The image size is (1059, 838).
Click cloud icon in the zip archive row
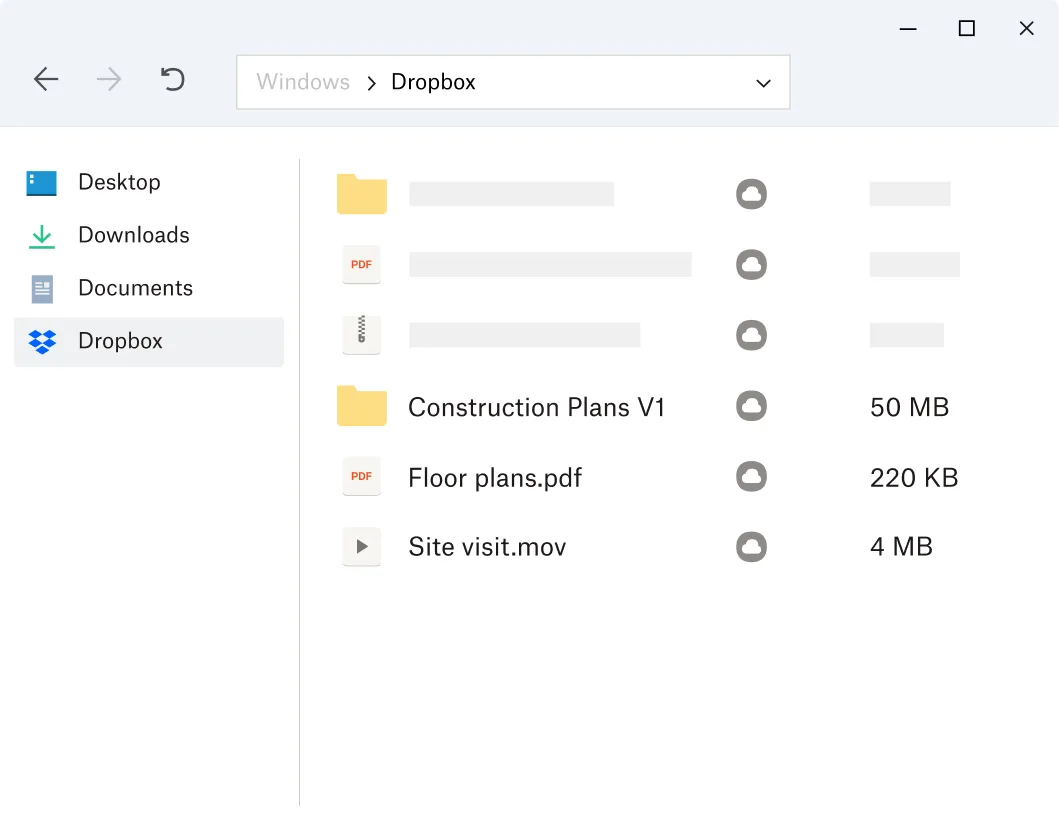click(x=751, y=335)
